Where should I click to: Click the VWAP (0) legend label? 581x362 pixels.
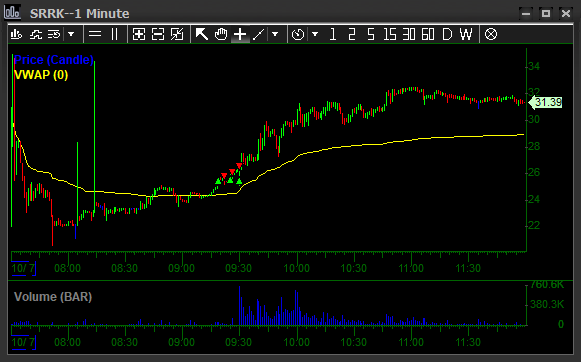(41, 75)
